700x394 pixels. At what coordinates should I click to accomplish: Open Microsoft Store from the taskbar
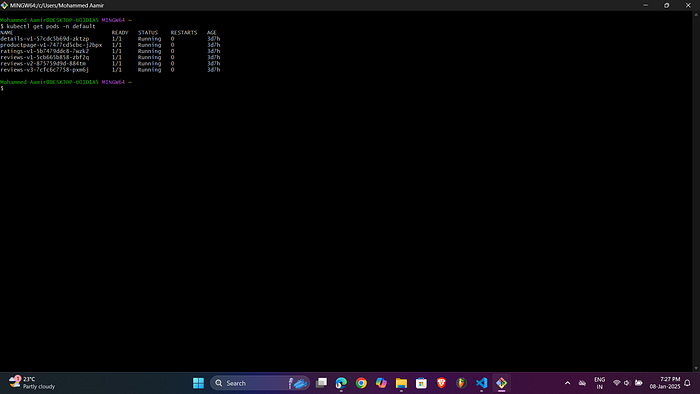click(x=421, y=383)
